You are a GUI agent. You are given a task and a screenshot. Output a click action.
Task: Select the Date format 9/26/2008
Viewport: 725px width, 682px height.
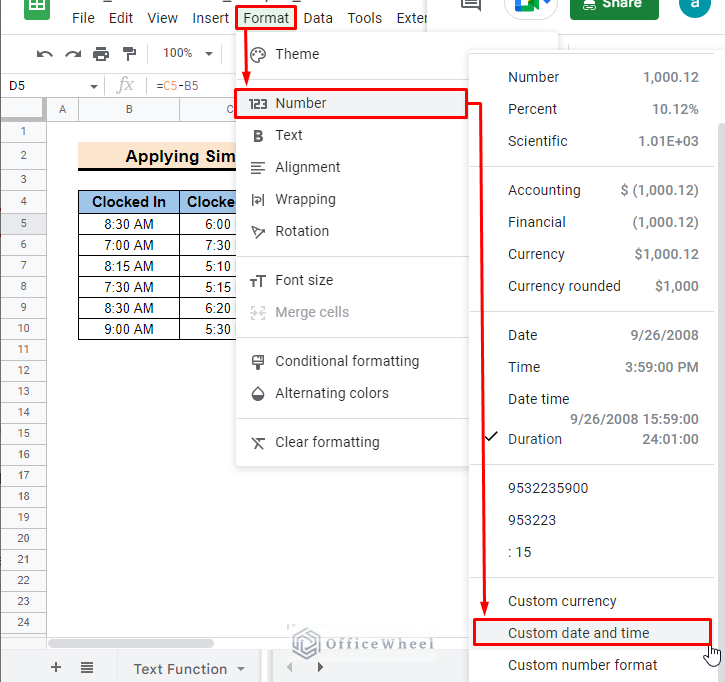point(592,335)
